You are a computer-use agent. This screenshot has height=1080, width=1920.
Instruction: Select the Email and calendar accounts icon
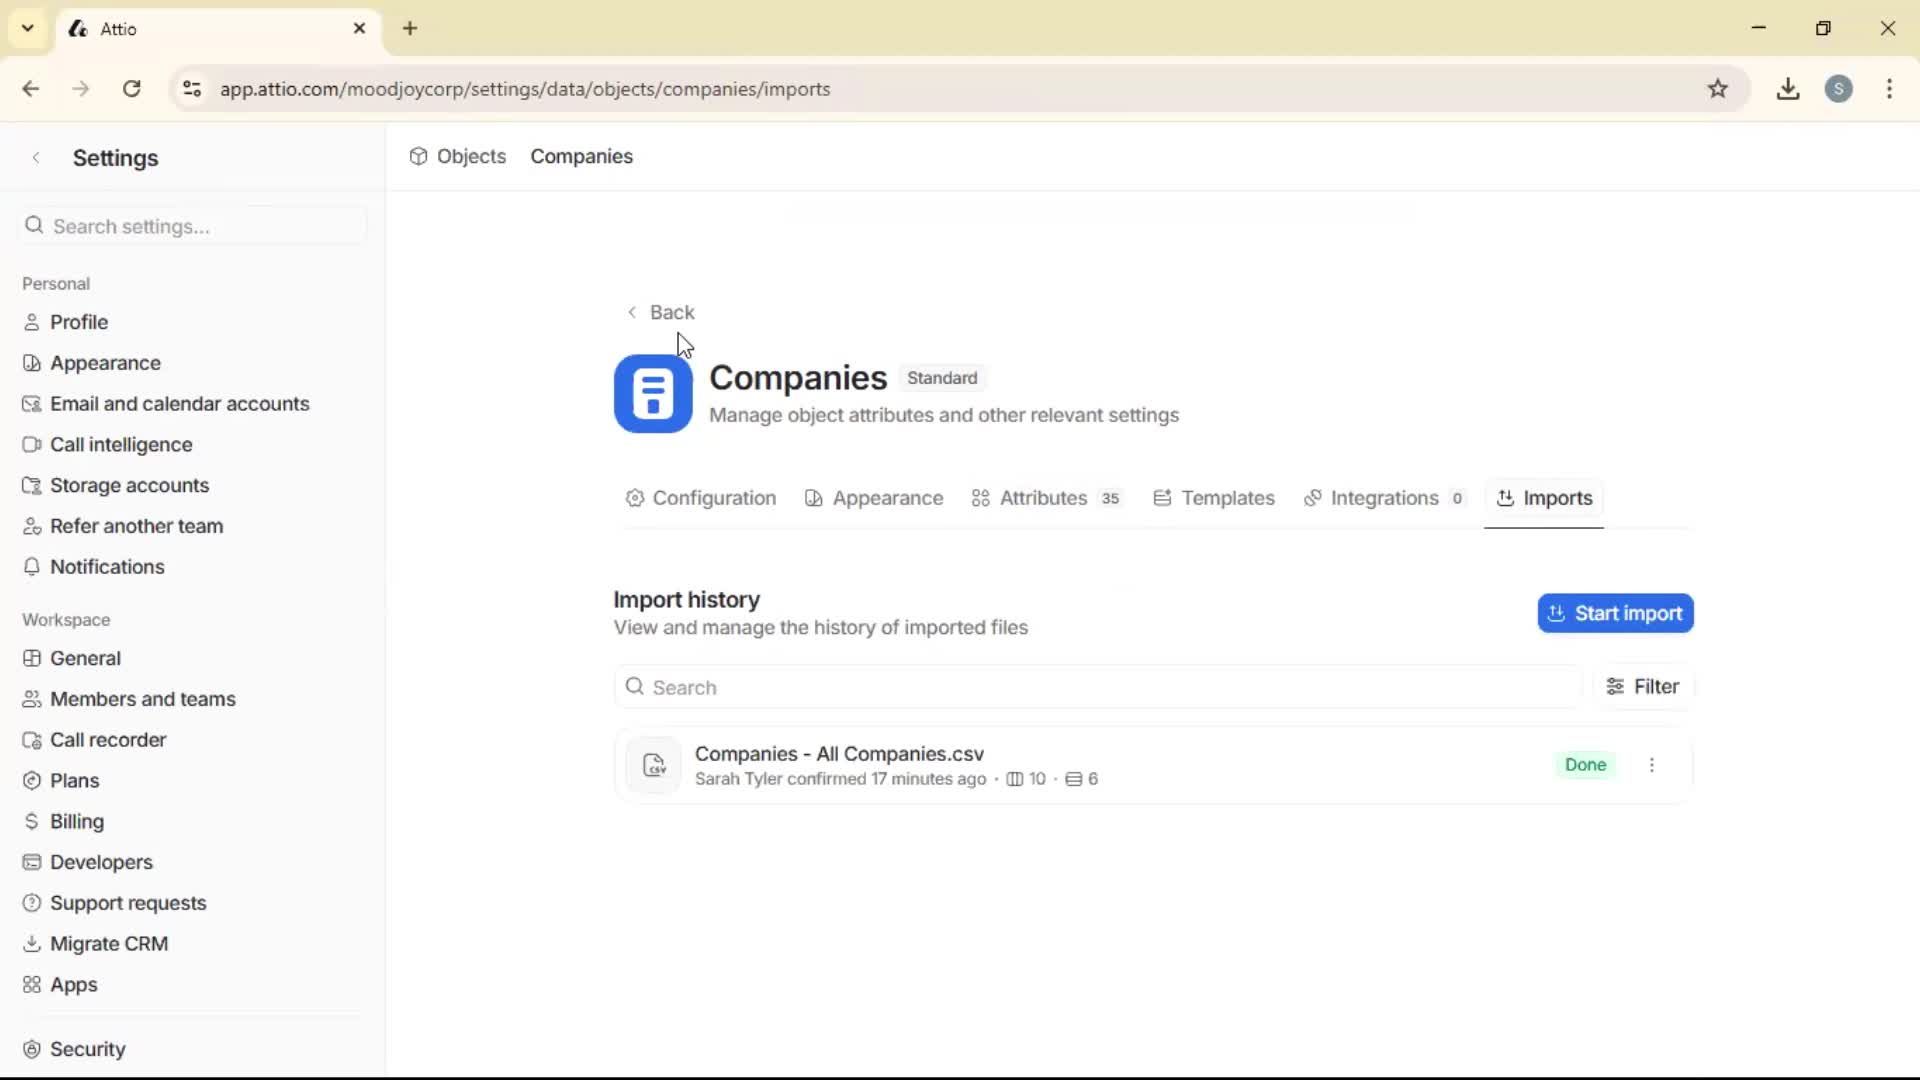32,403
